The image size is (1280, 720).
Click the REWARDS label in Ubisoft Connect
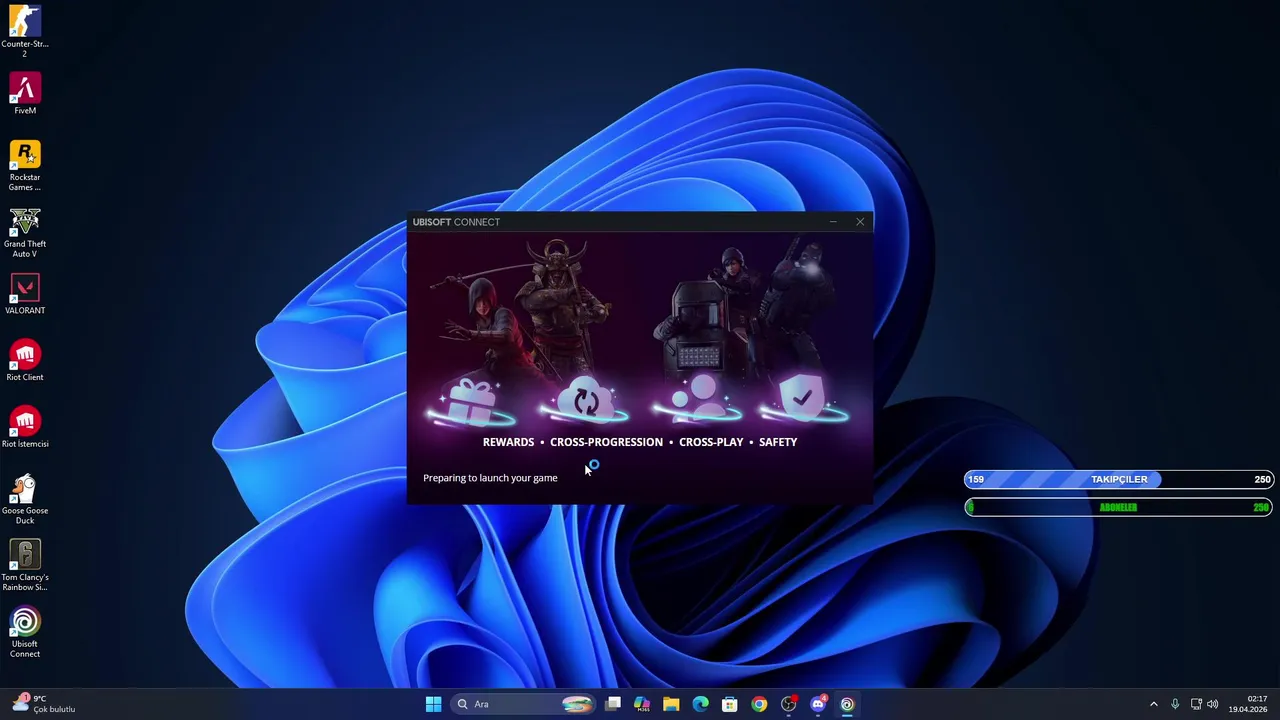point(508,442)
